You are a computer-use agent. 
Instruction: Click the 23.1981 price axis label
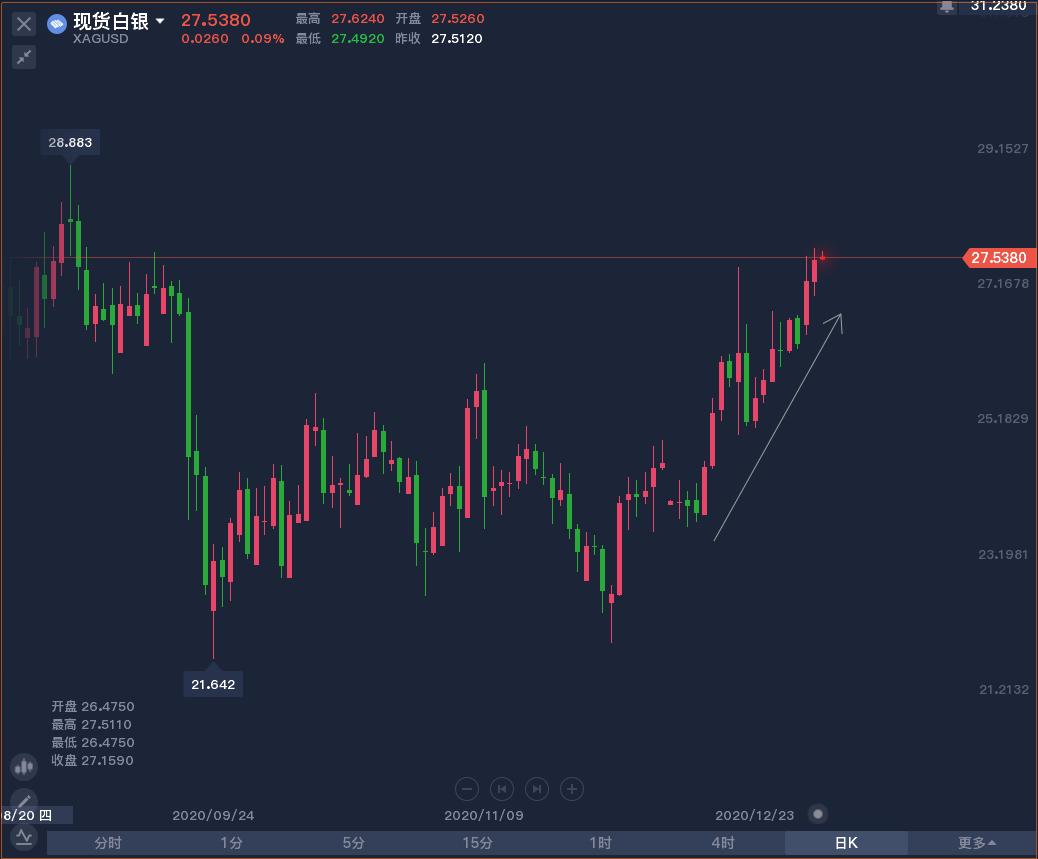point(1003,554)
